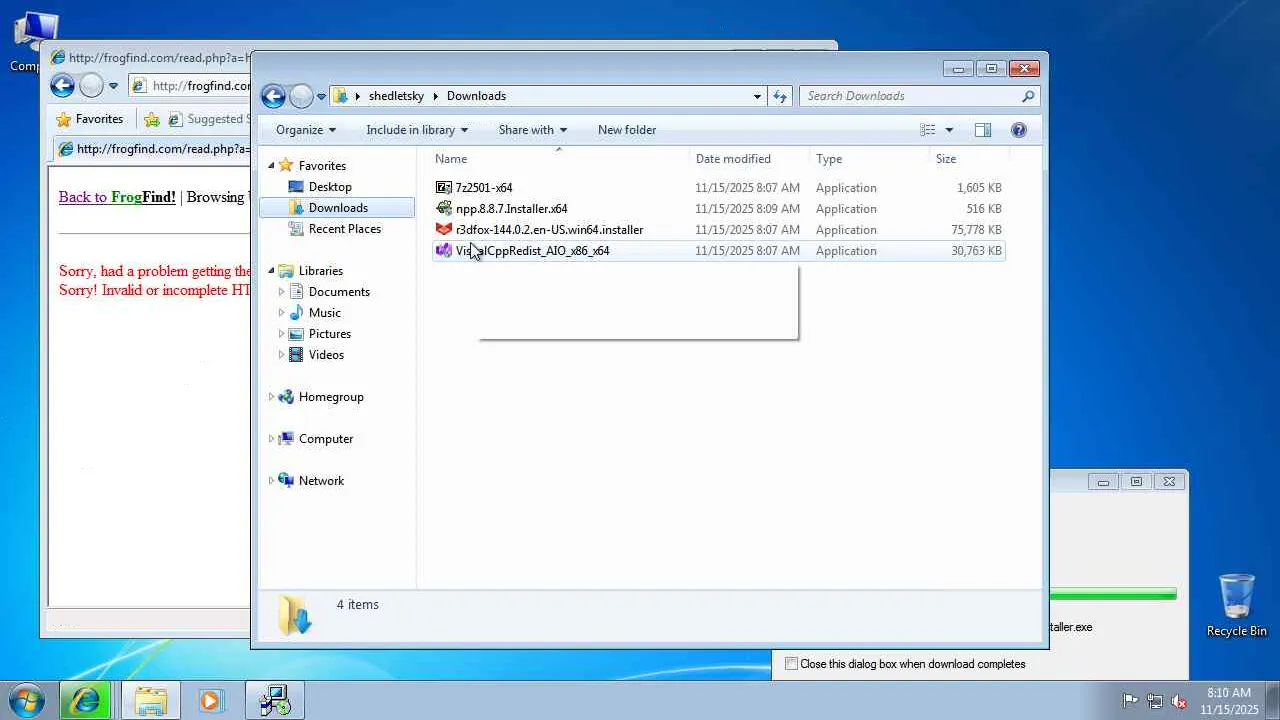Select the VisualCppRedist_AIO file icon
1280x720 pixels.
pos(444,251)
